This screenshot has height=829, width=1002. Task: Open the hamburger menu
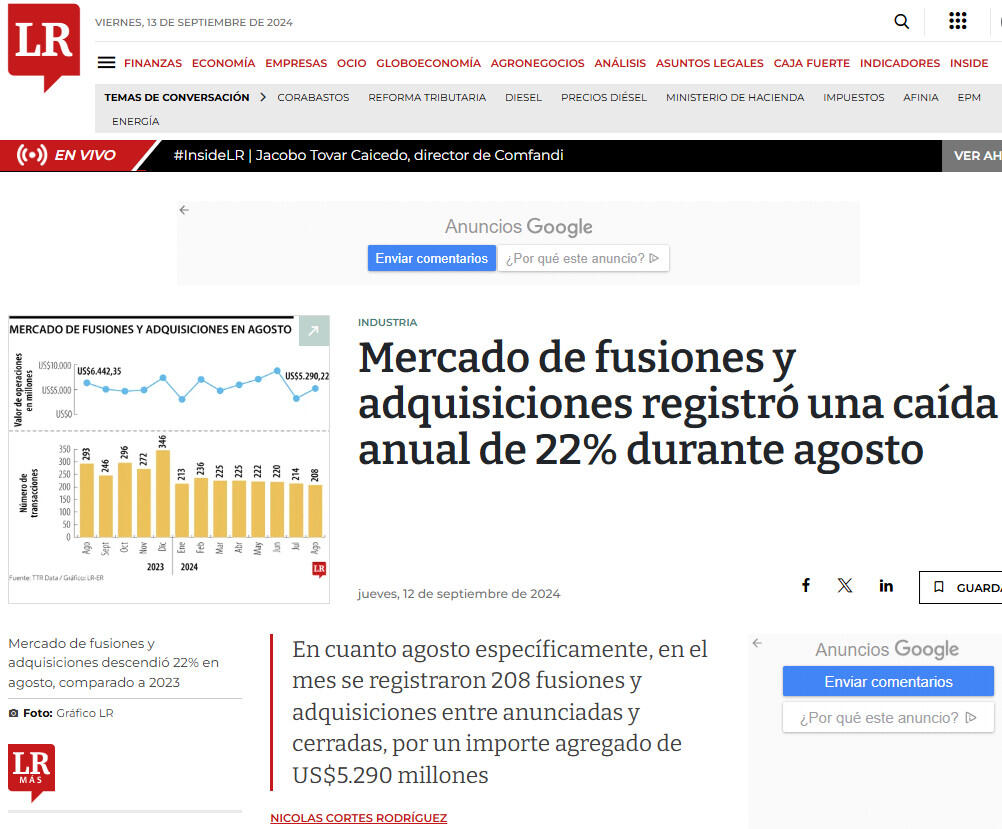(x=106, y=63)
